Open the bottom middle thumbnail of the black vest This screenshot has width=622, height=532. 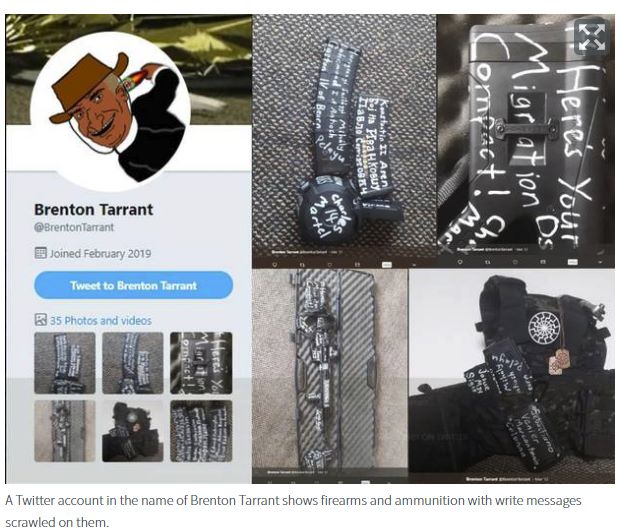pyautogui.click(x=132, y=431)
